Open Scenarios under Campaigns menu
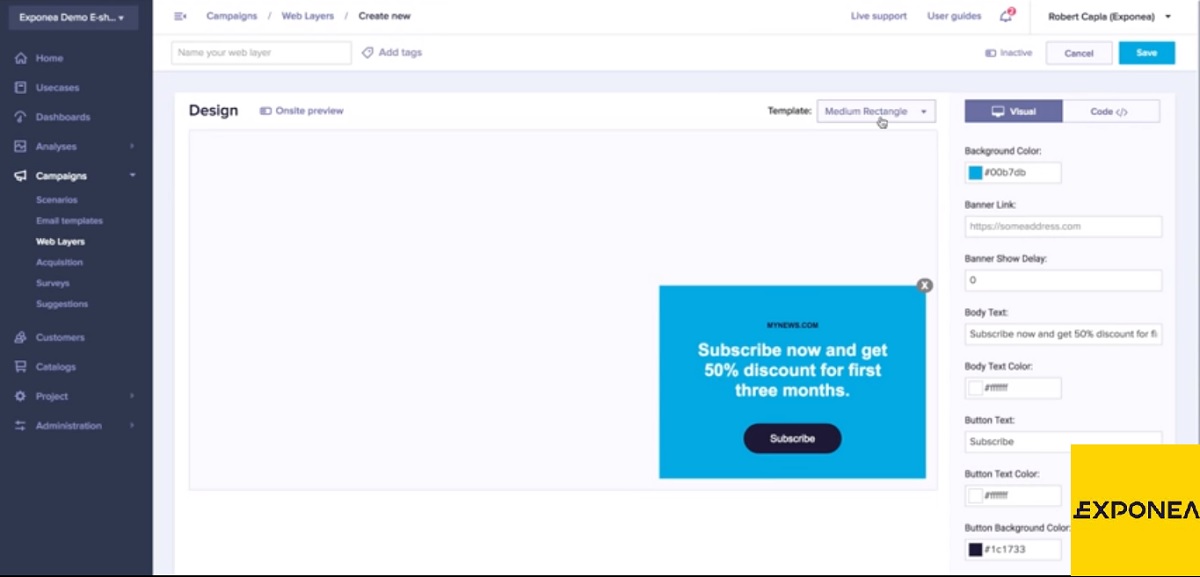Screen dimensions: 1200x577 57,200
